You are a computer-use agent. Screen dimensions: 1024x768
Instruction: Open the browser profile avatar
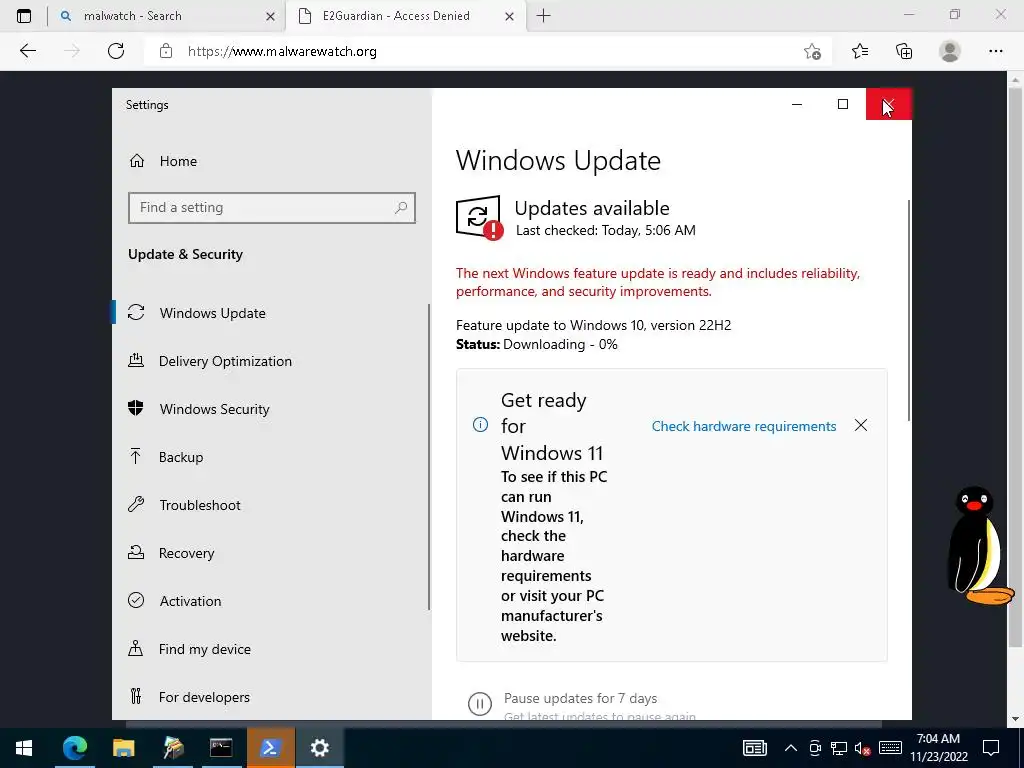(x=950, y=51)
